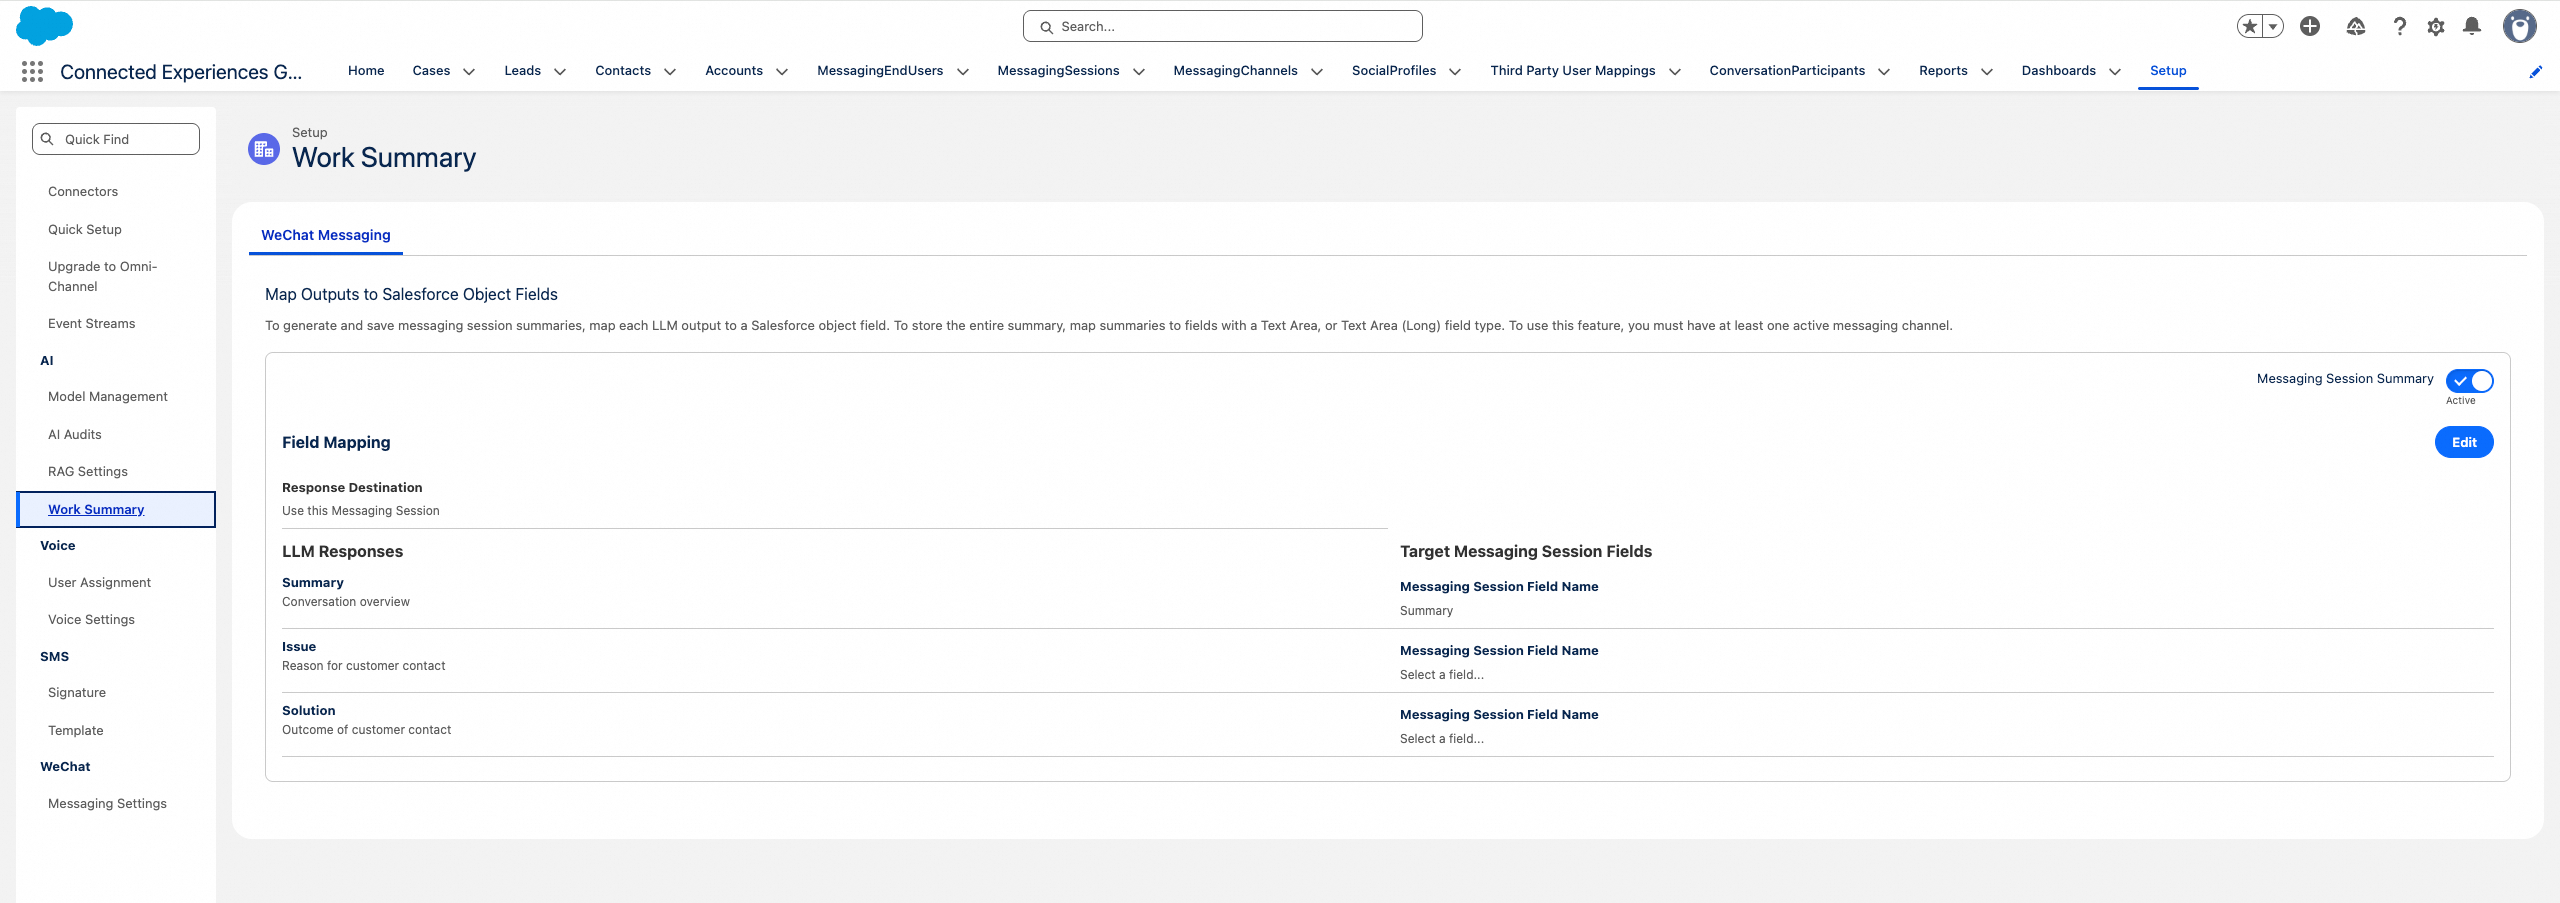Screen dimensions: 2560x903
Task: Toggle the Messaging Session Summary switch
Action: [x=2470, y=381]
